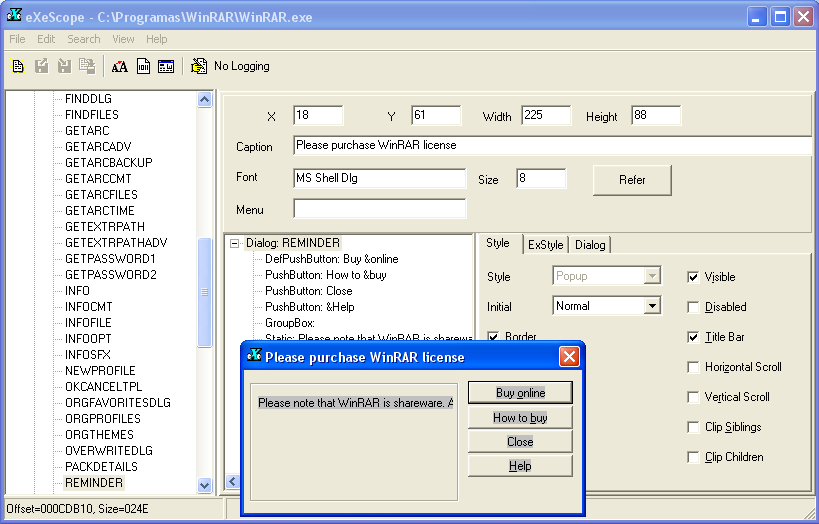Click the Buy online button

click(x=520, y=393)
